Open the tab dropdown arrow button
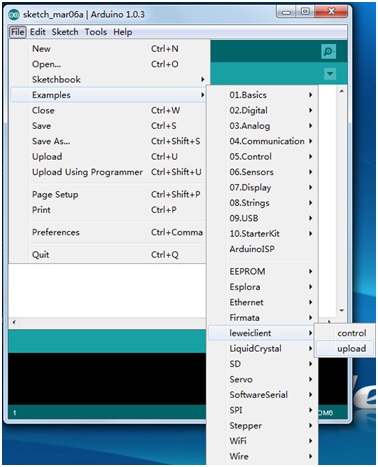 pyautogui.click(x=330, y=74)
